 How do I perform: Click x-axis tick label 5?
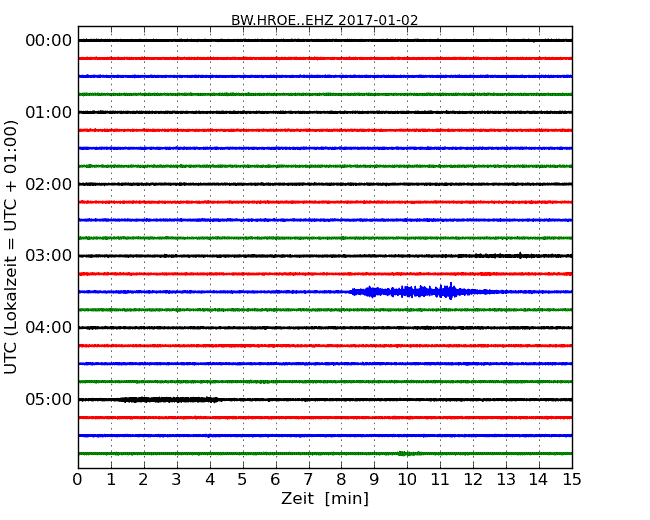click(243, 480)
